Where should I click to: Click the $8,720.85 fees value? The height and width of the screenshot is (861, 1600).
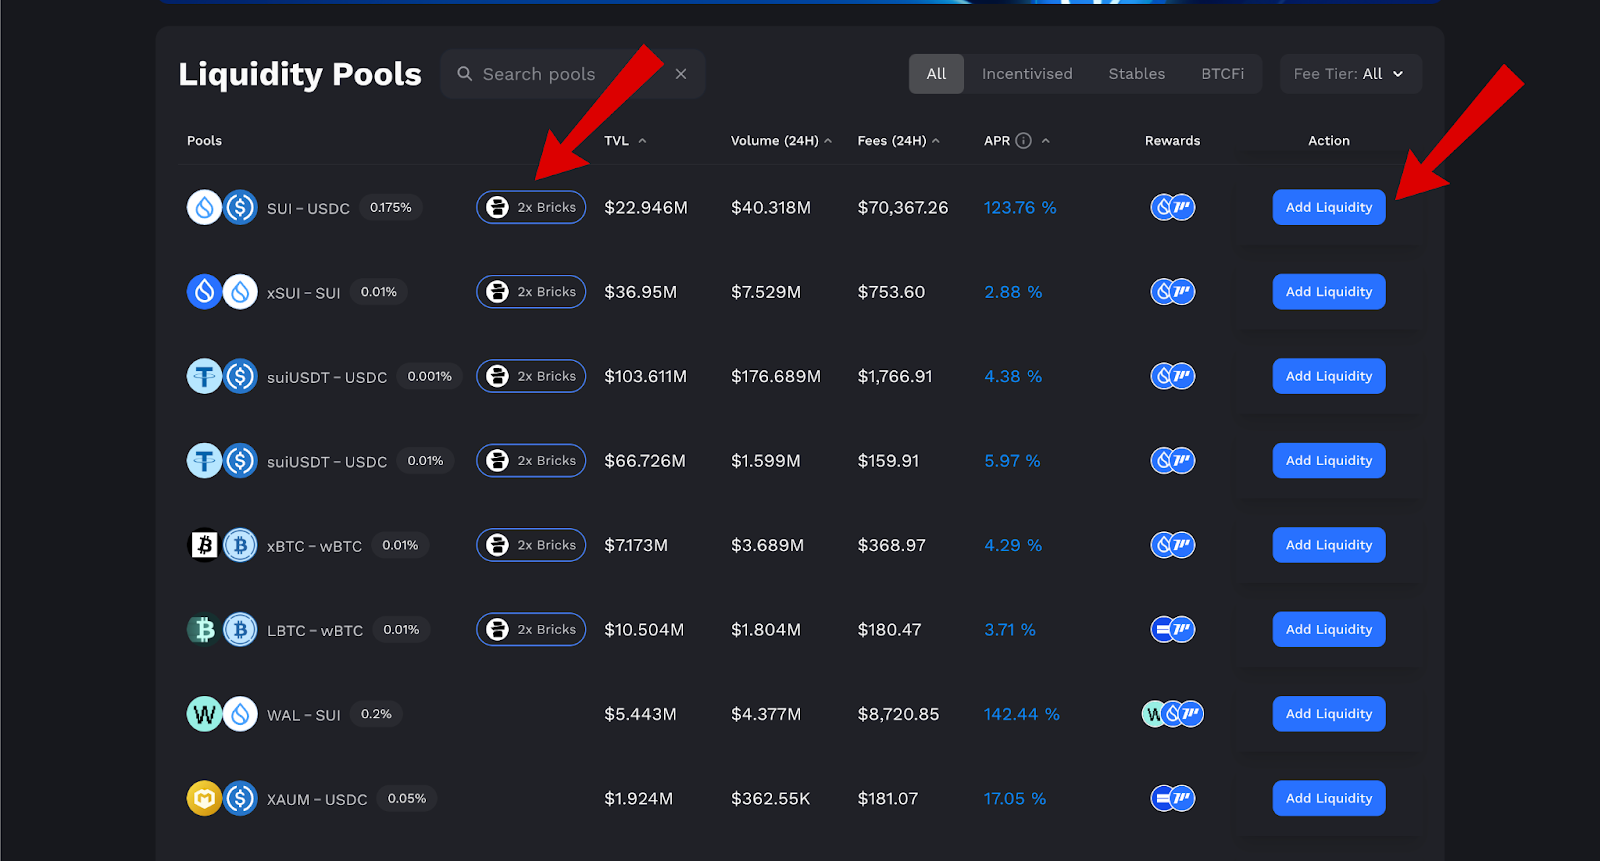coord(898,714)
